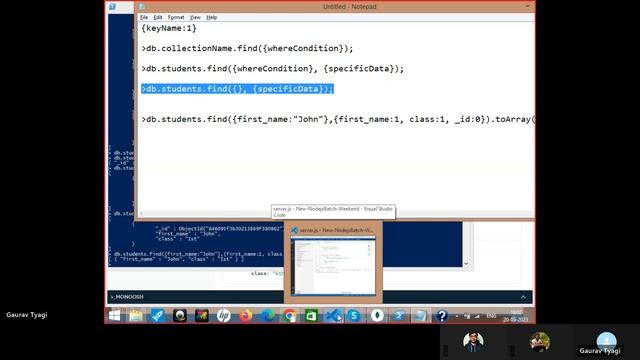Open ENG language indicator in tray
The image size is (640, 360).
(492, 316)
